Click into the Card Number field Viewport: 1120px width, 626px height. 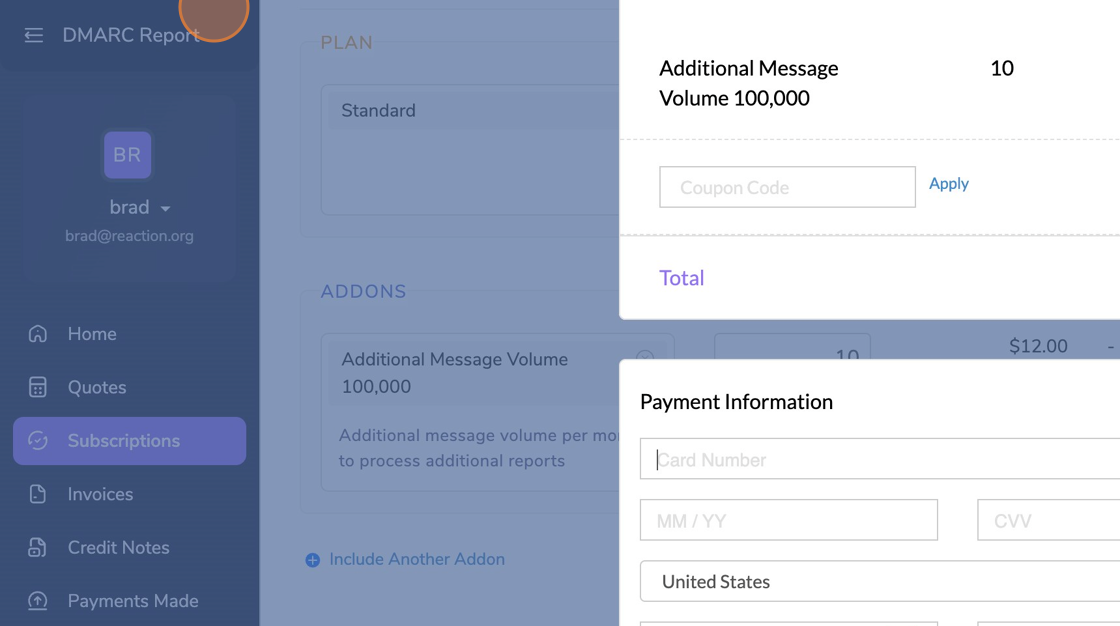pos(880,459)
